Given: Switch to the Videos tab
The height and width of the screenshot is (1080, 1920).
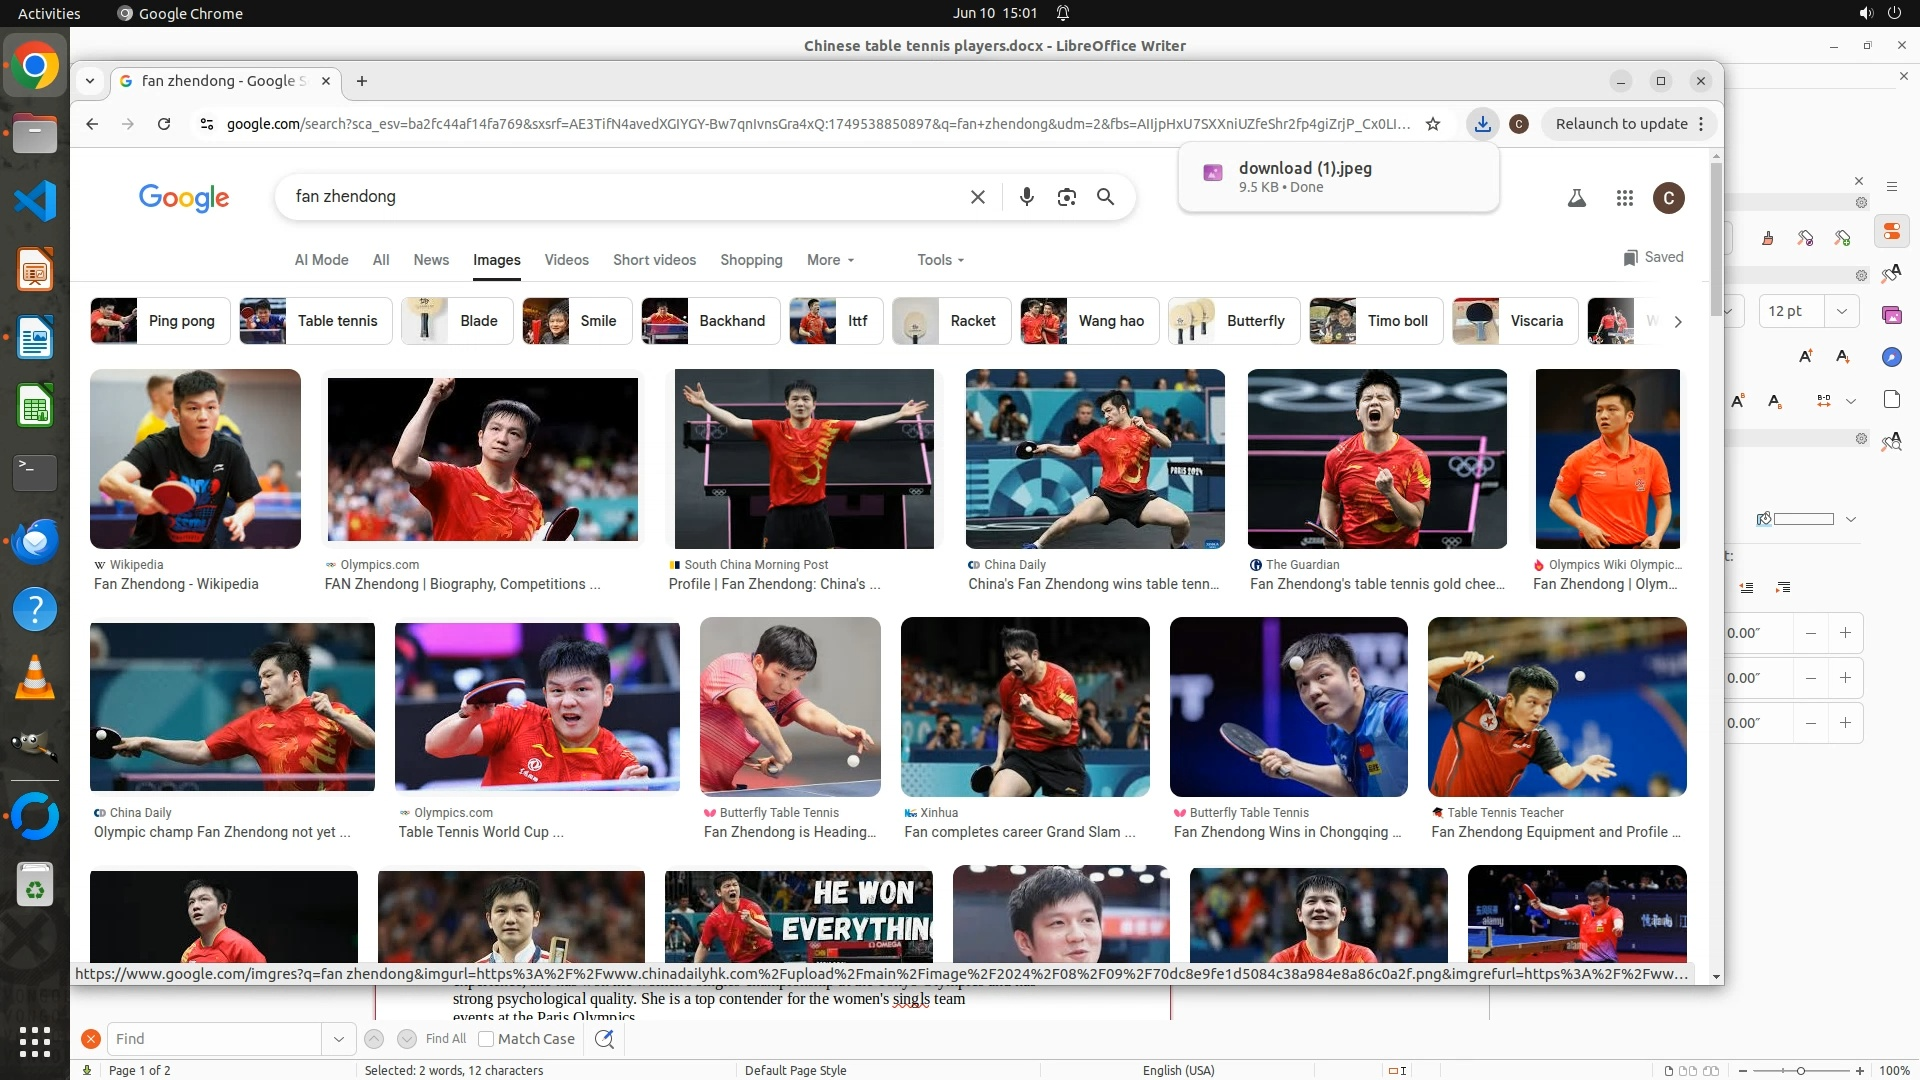Looking at the screenshot, I should coord(566,260).
